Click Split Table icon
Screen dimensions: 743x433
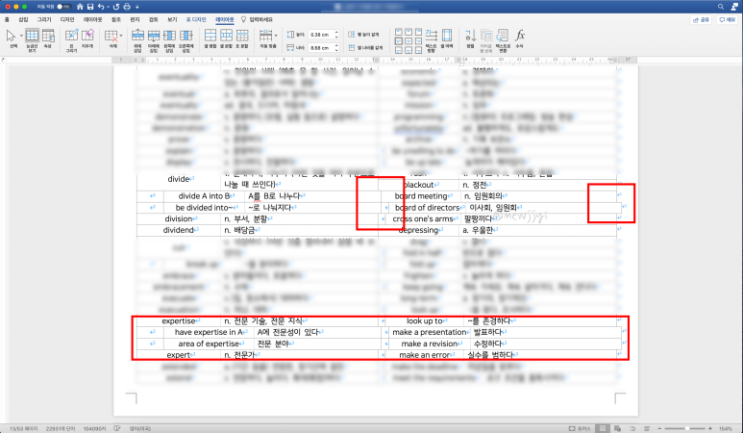(242, 36)
